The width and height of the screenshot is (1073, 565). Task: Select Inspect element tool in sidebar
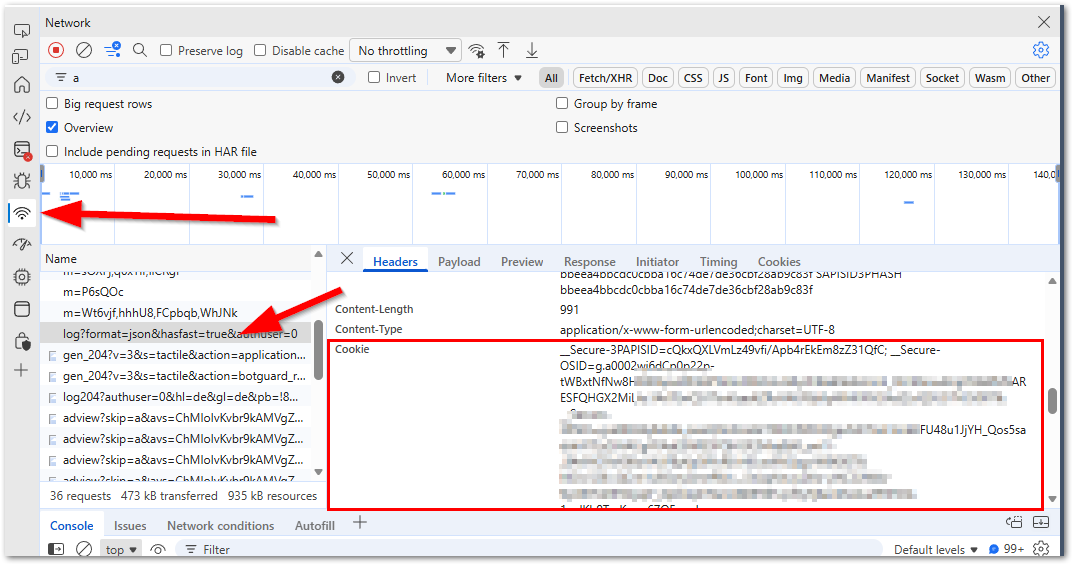[x=22, y=31]
